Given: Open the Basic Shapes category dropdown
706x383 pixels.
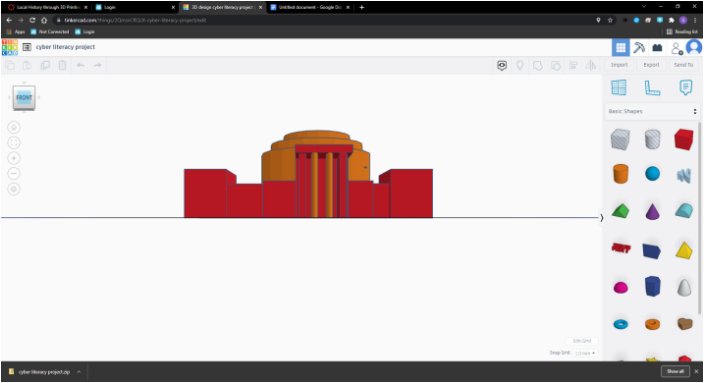Looking at the screenshot, I should click(x=653, y=112).
